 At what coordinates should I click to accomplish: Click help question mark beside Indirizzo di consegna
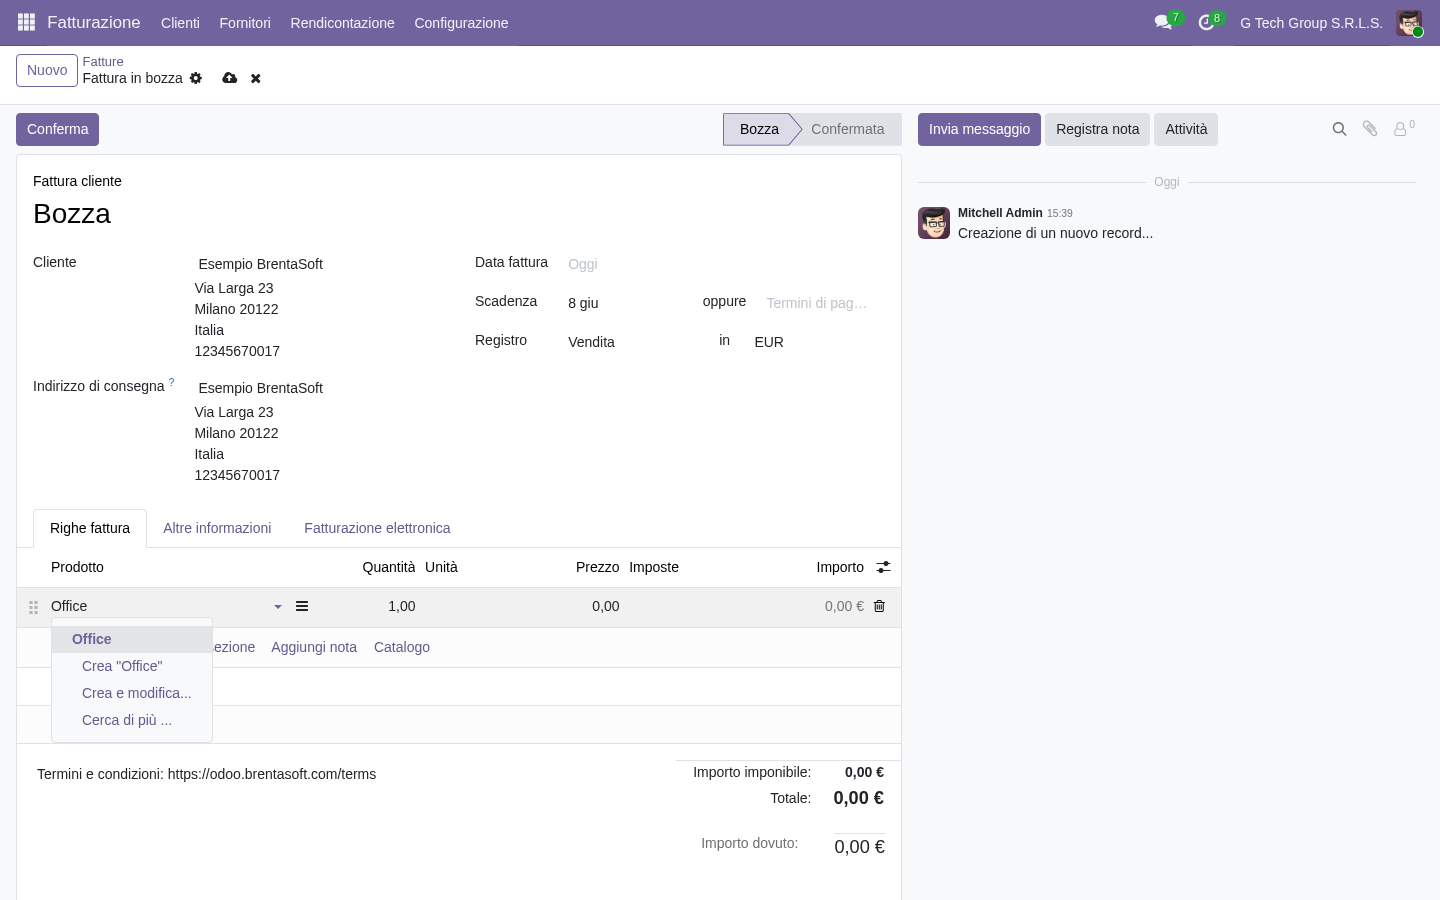171,382
